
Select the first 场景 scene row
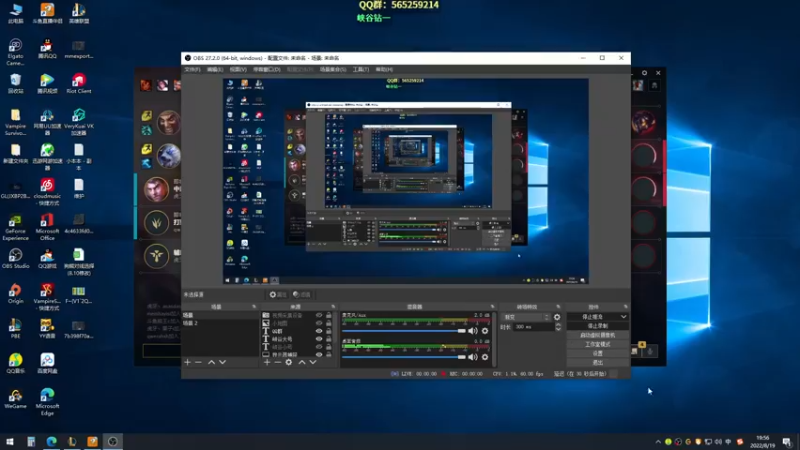(x=220, y=315)
